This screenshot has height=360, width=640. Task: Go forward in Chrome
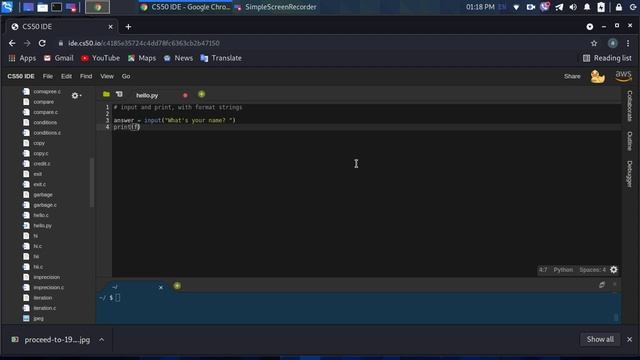tap(27, 43)
